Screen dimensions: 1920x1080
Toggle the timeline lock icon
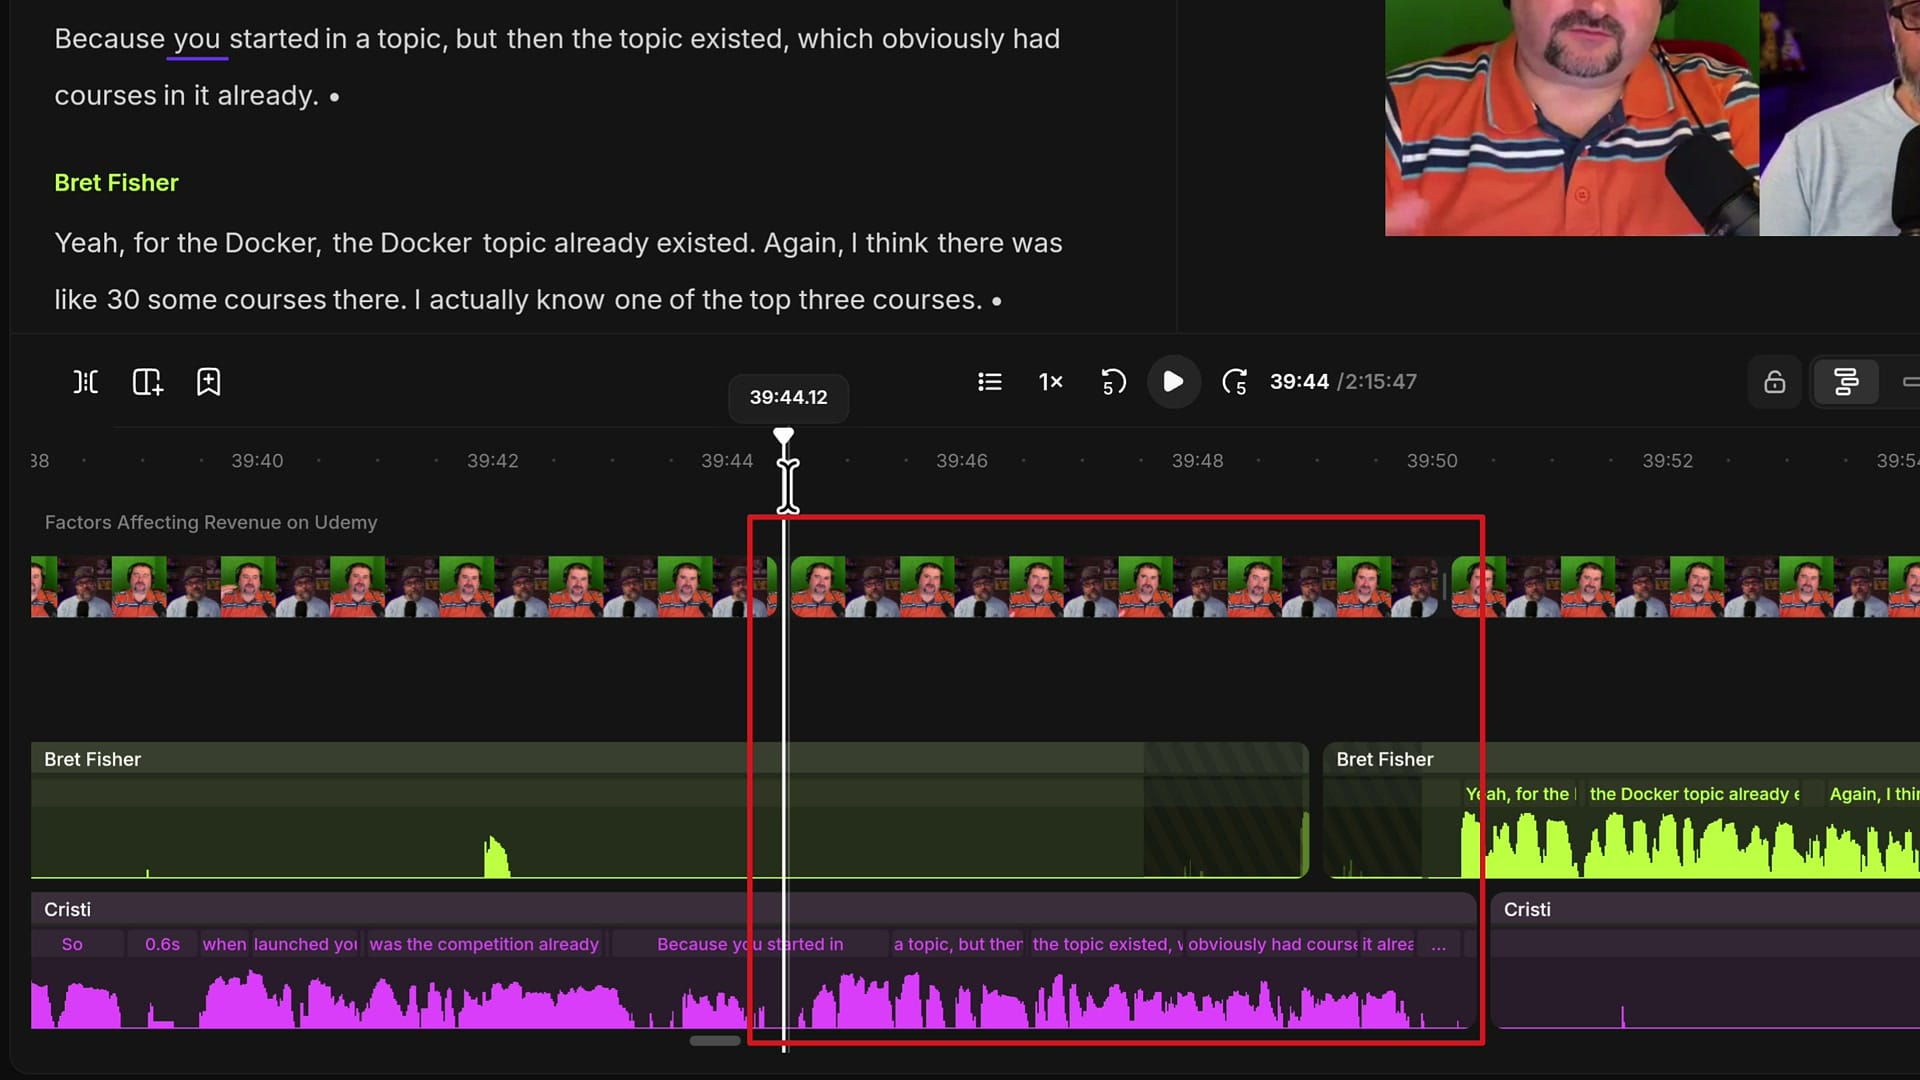(1774, 382)
